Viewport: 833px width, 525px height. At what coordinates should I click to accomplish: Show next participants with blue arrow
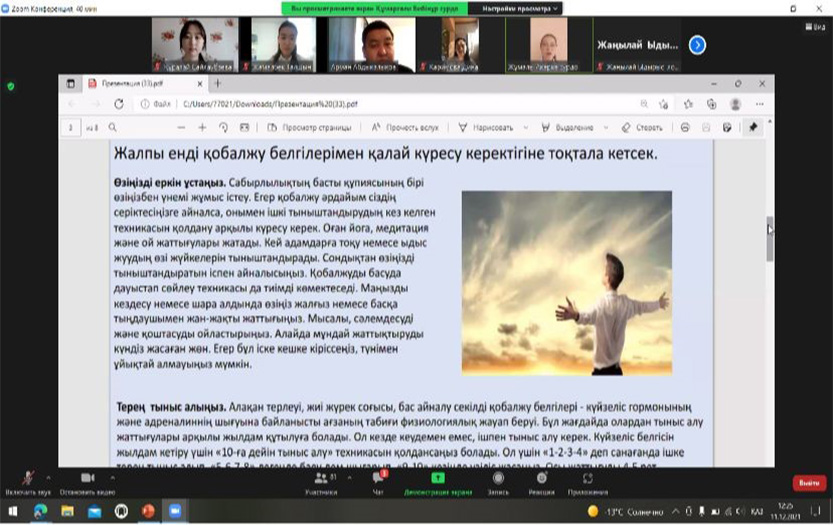[x=698, y=44]
